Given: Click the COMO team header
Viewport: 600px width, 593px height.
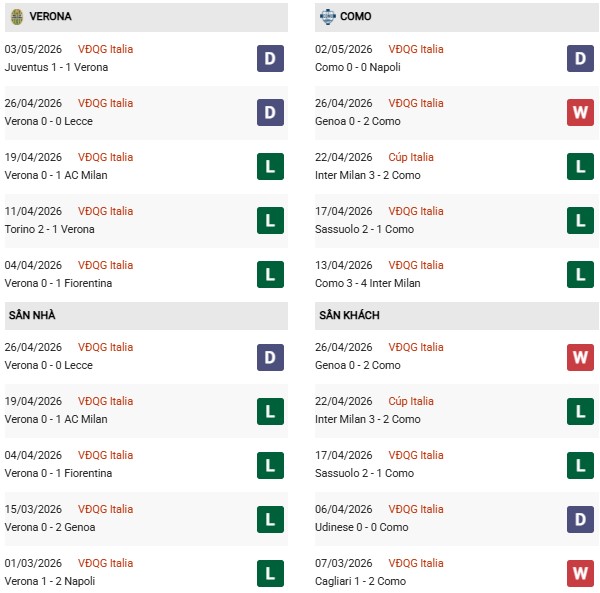Looking at the screenshot, I should click(x=457, y=17).
